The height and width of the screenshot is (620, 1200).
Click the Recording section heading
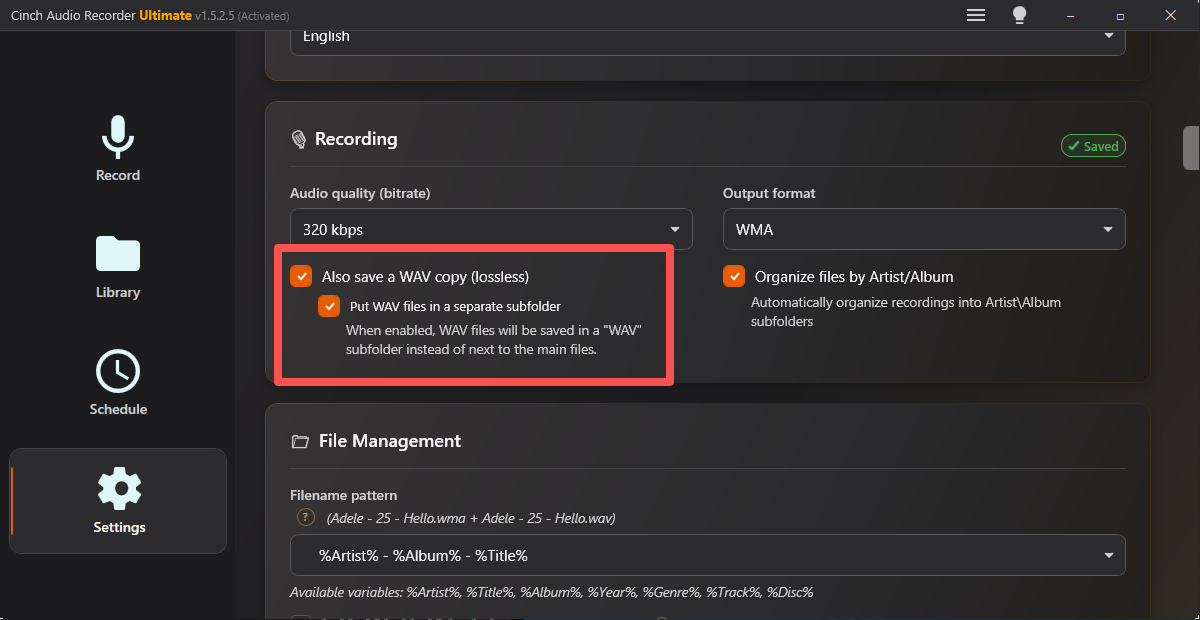pos(356,139)
